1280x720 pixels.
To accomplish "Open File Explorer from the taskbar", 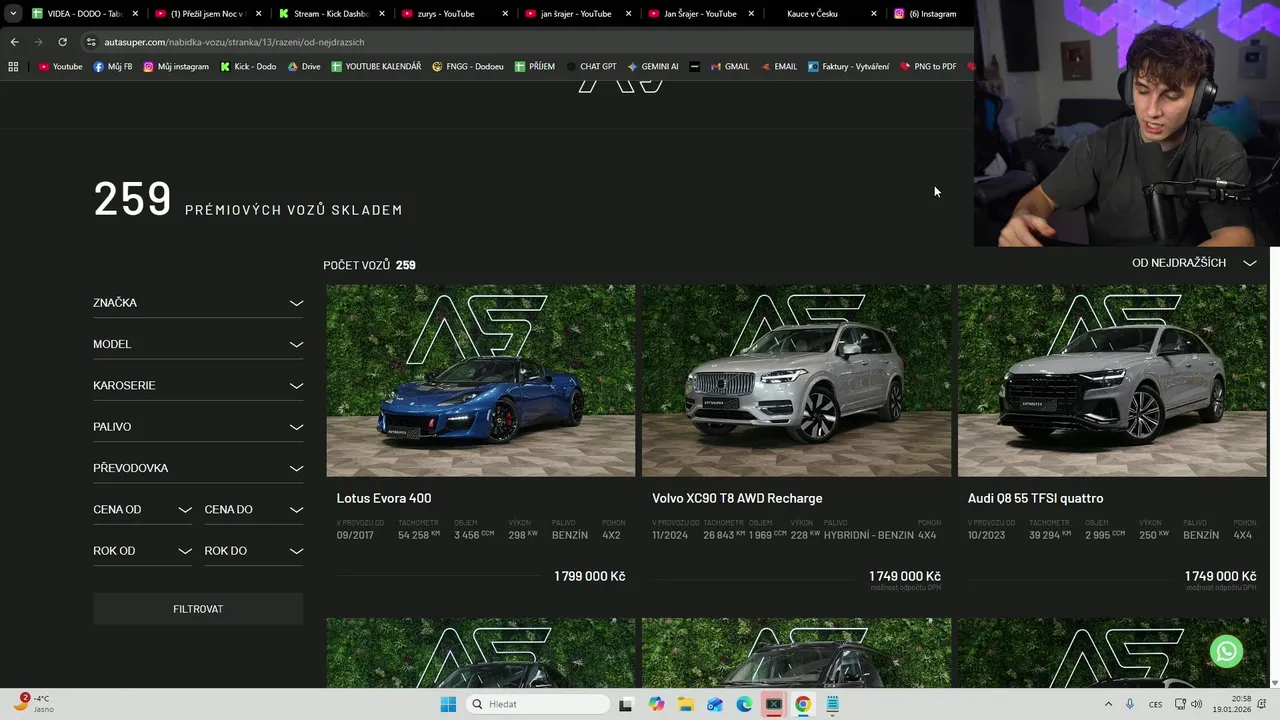I will [x=685, y=704].
